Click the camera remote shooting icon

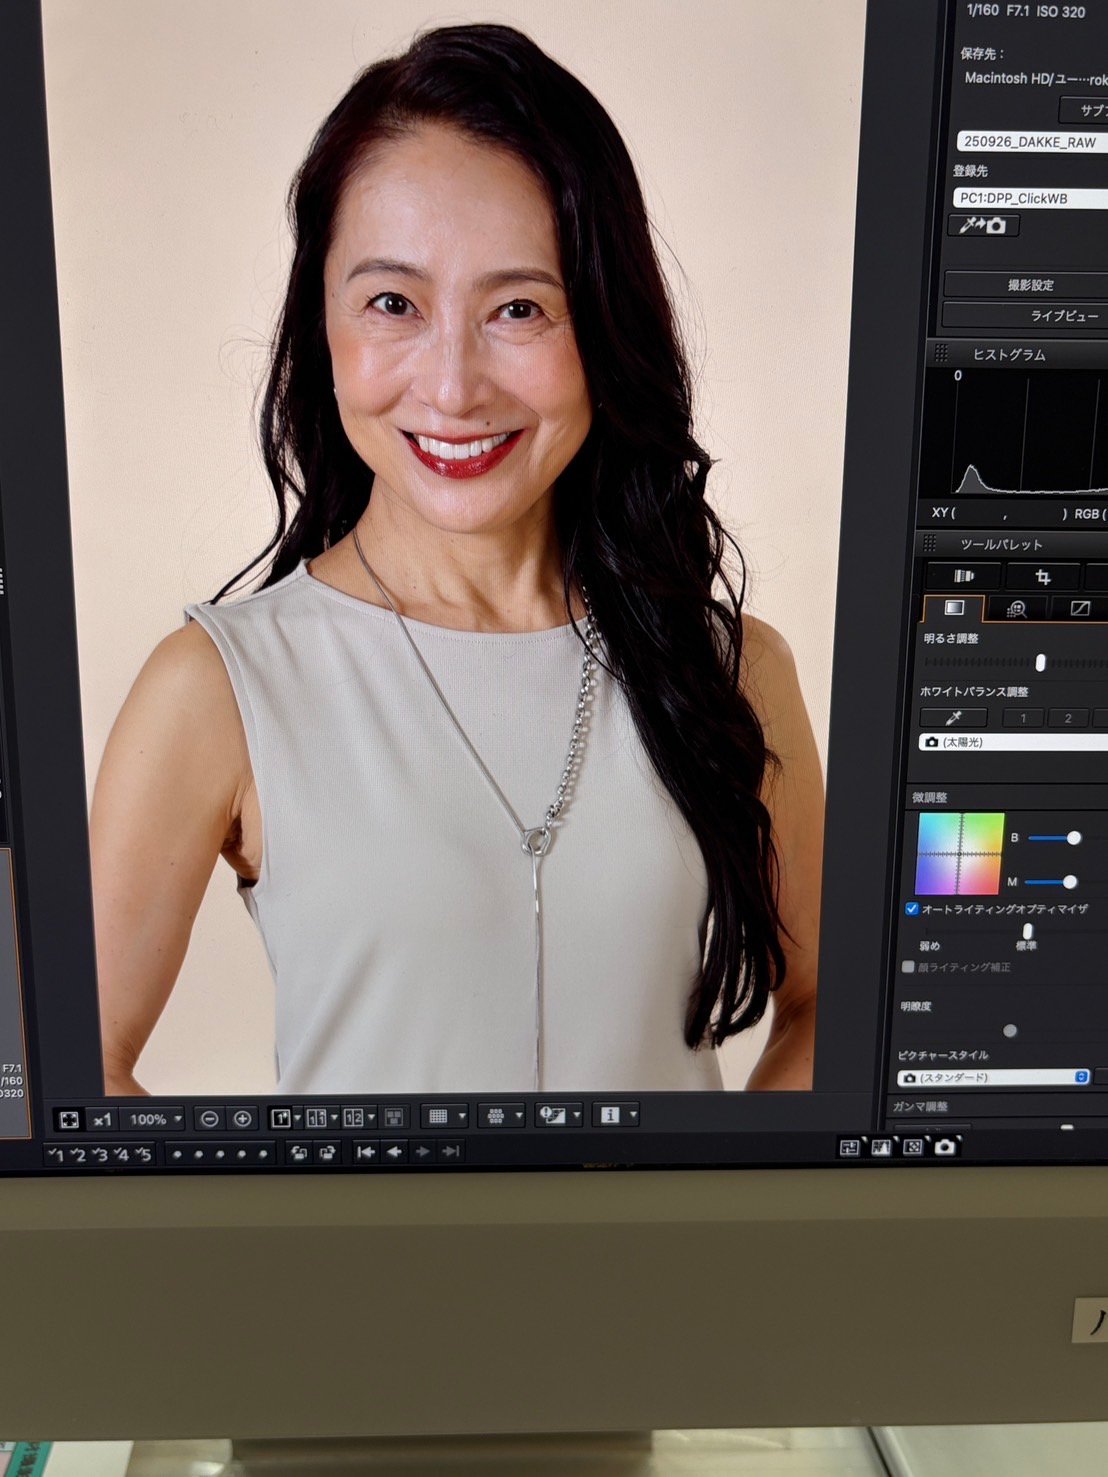tap(944, 1146)
